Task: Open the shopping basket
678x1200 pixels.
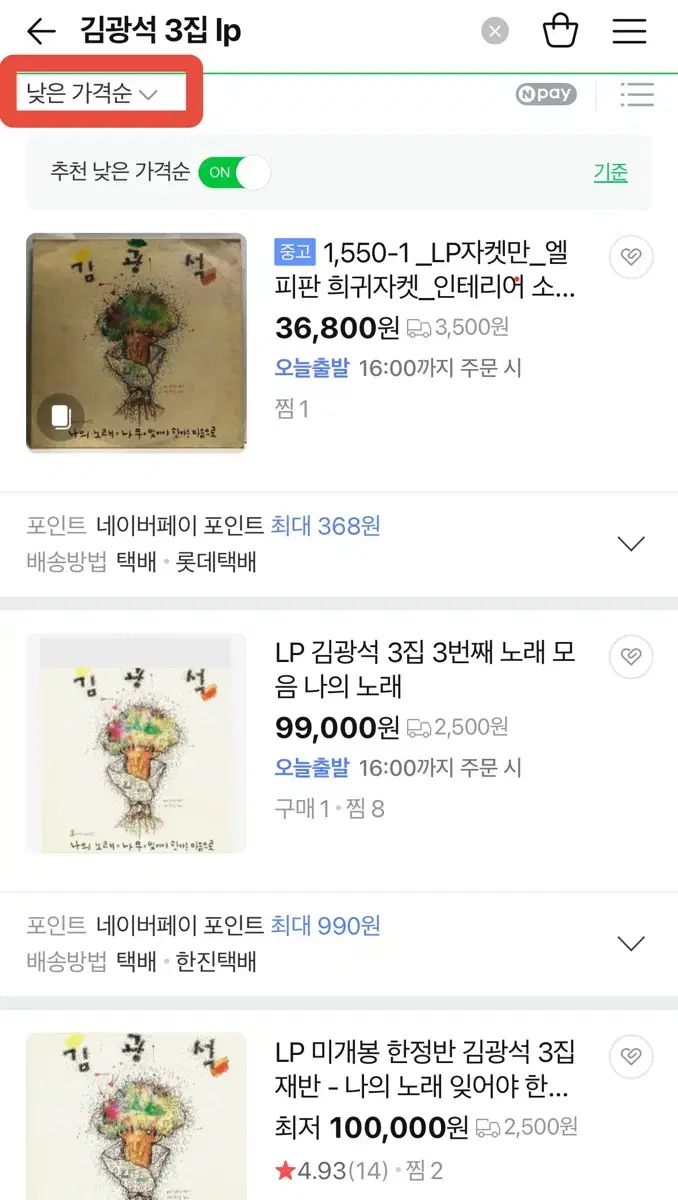Action: (560, 31)
